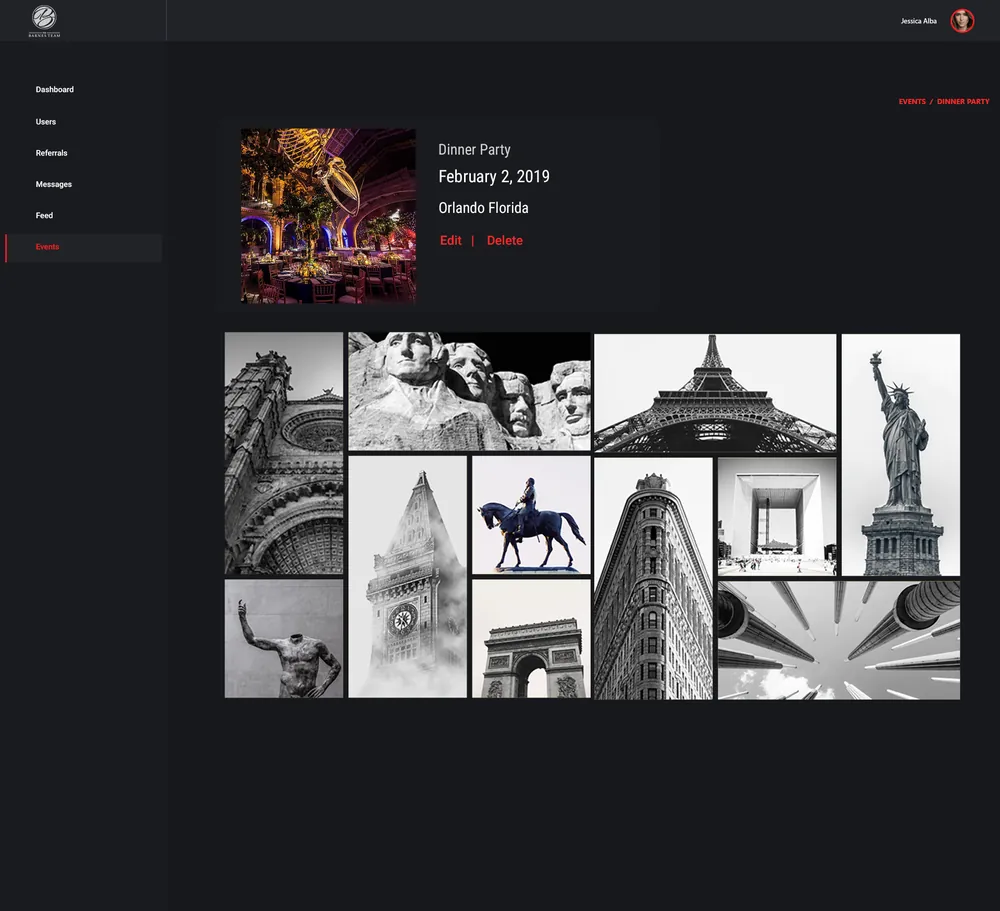
Task: Open the Referrals page
Action: point(52,153)
